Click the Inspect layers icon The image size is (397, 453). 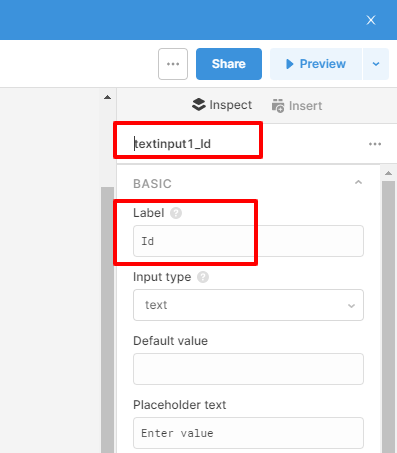199,105
